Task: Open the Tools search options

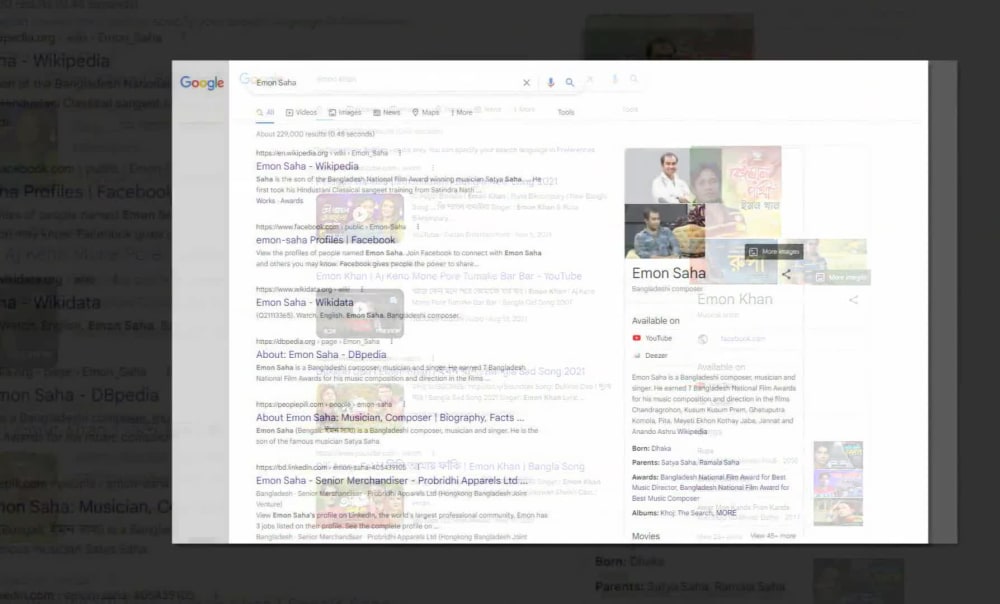Action: pos(566,112)
